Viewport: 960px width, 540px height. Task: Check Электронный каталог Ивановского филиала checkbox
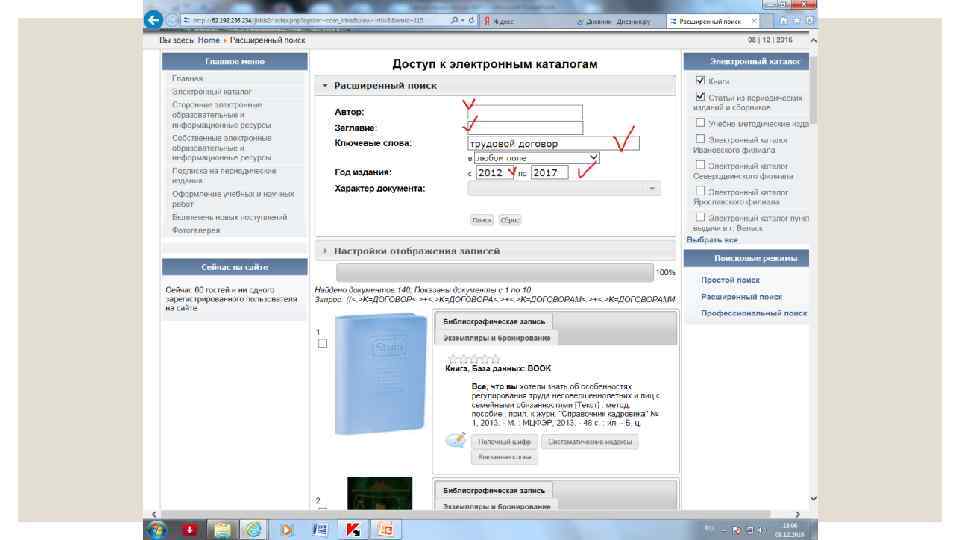pos(700,139)
